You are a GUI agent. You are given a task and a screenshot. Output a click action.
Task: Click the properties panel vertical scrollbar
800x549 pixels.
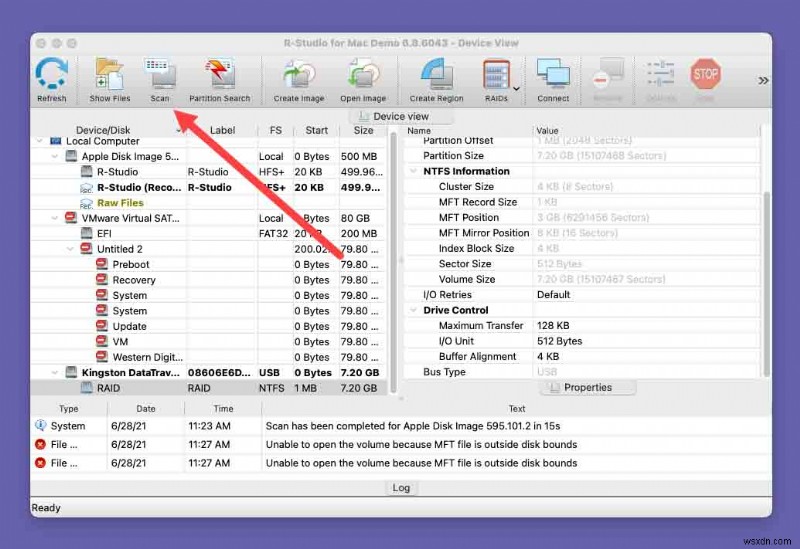[766, 283]
